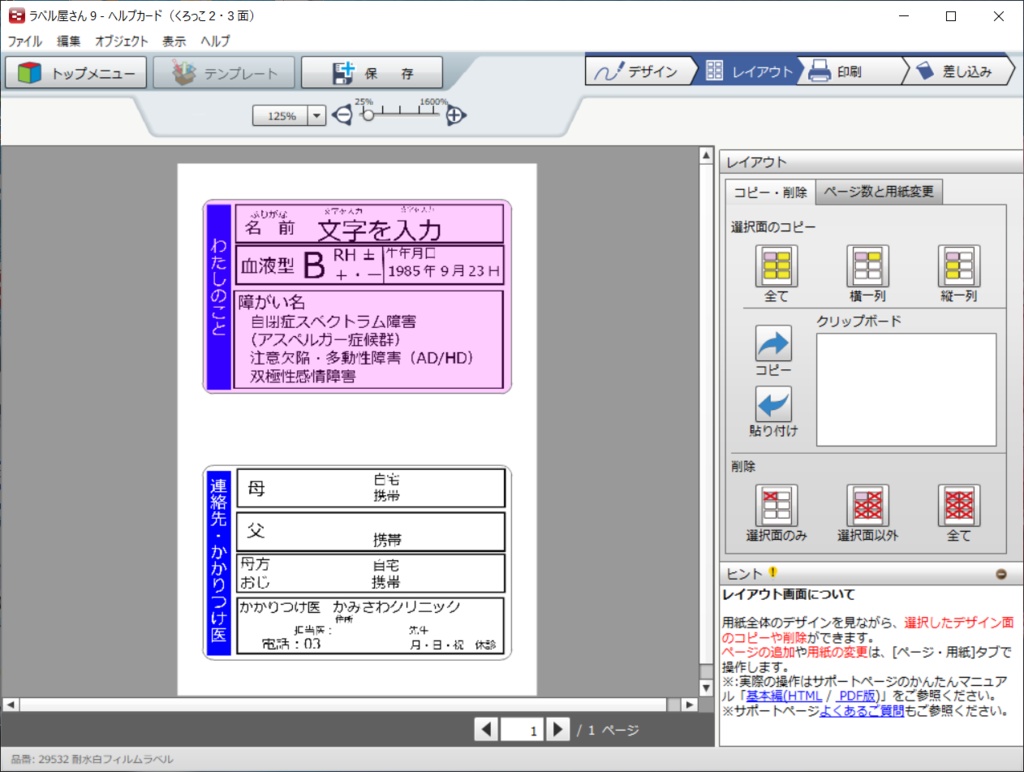Click the 父 contact row
The image size is (1024, 772).
tap(370, 532)
